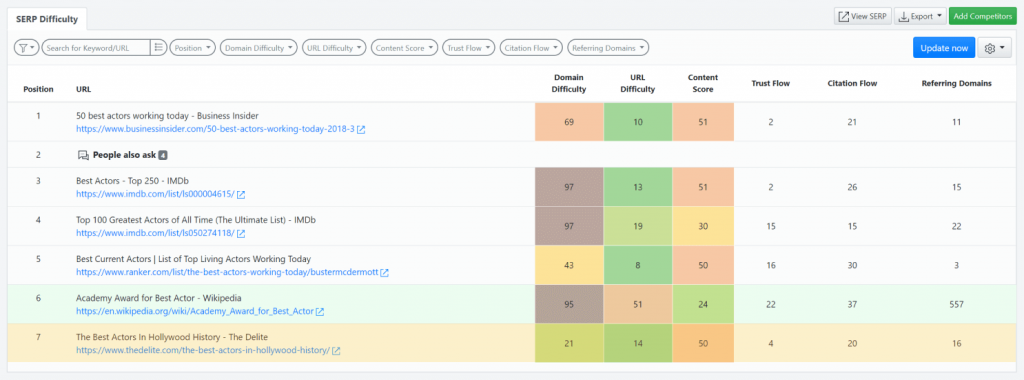Click the People also ask chat icon

82,155
